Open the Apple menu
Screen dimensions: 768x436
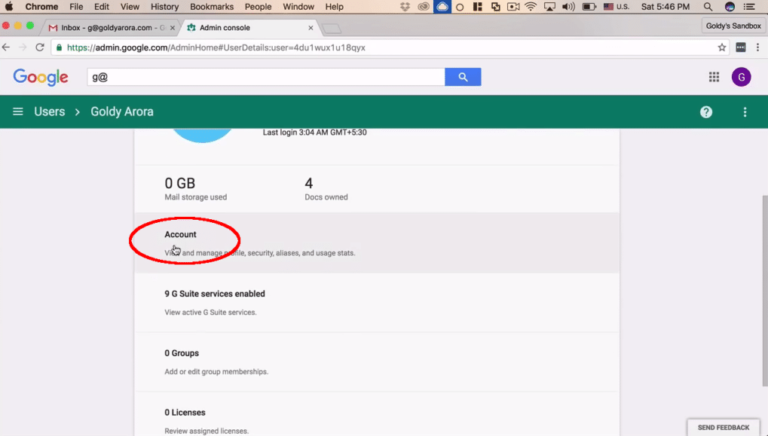9,7
